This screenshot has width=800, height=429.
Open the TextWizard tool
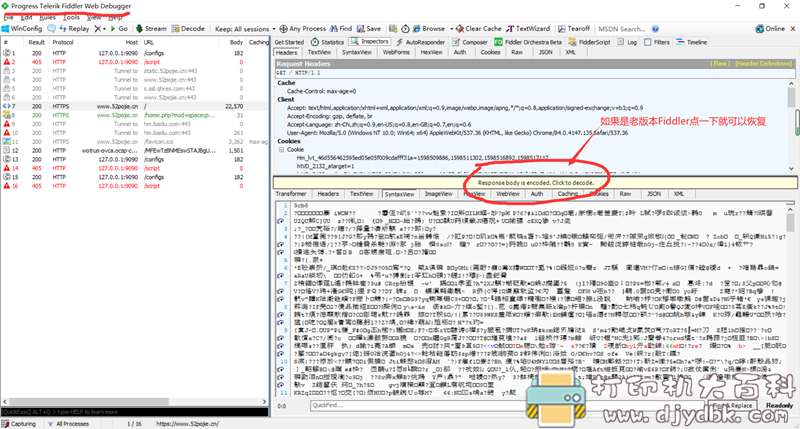tap(528, 29)
